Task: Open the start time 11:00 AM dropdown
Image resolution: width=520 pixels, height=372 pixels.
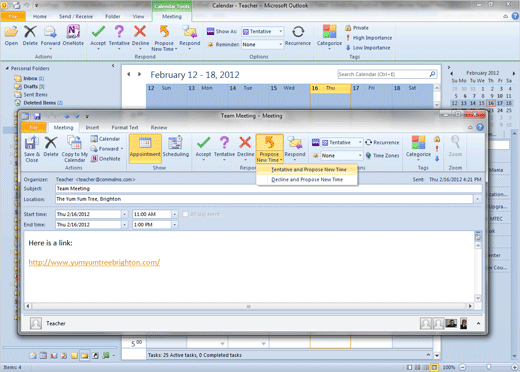Action: pyautogui.click(x=175, y=214)
